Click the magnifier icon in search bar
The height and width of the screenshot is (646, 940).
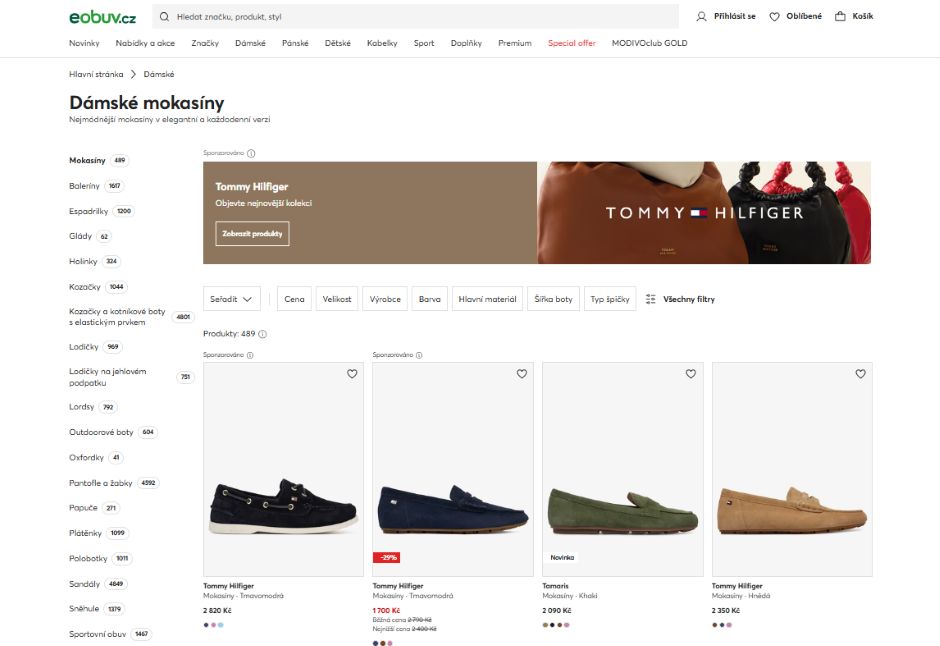coord(164,17)
